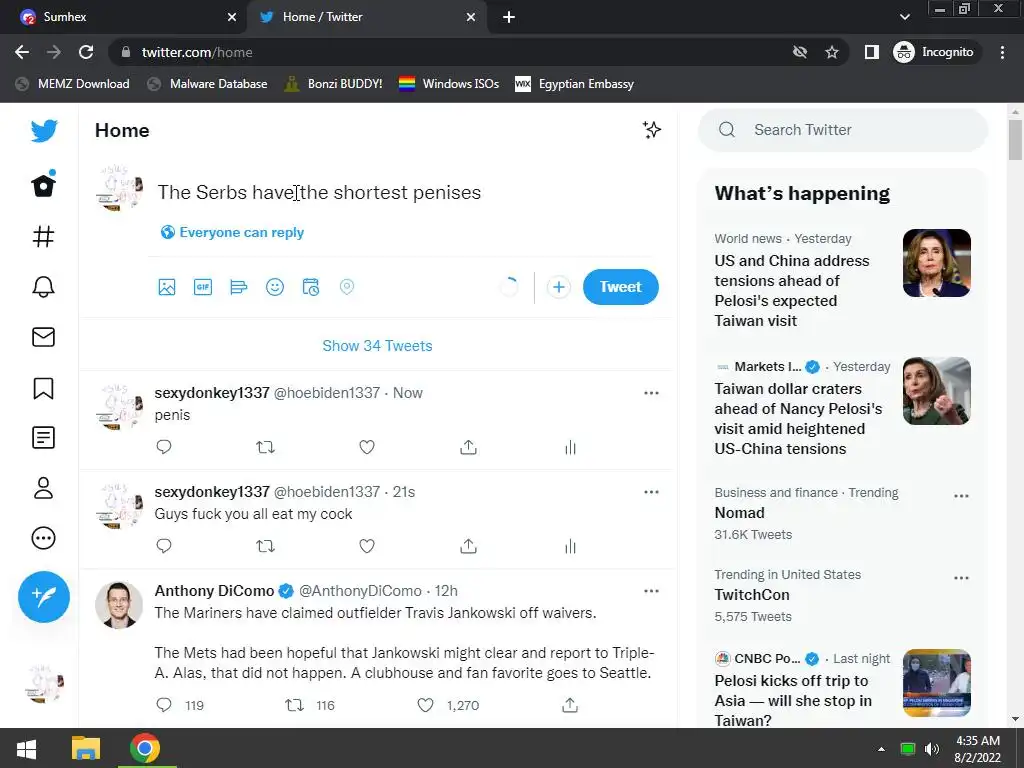Open the More circle icon in sidebar
This screenshot has width=1024, height=768.
44,538
